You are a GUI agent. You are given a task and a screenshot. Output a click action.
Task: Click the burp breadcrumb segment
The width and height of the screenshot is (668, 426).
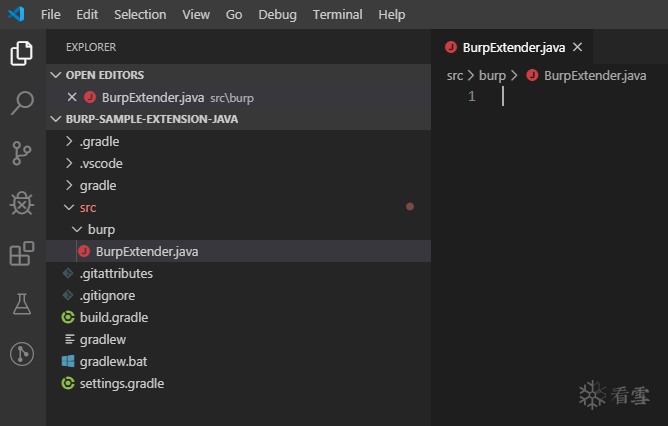point(492,75)
